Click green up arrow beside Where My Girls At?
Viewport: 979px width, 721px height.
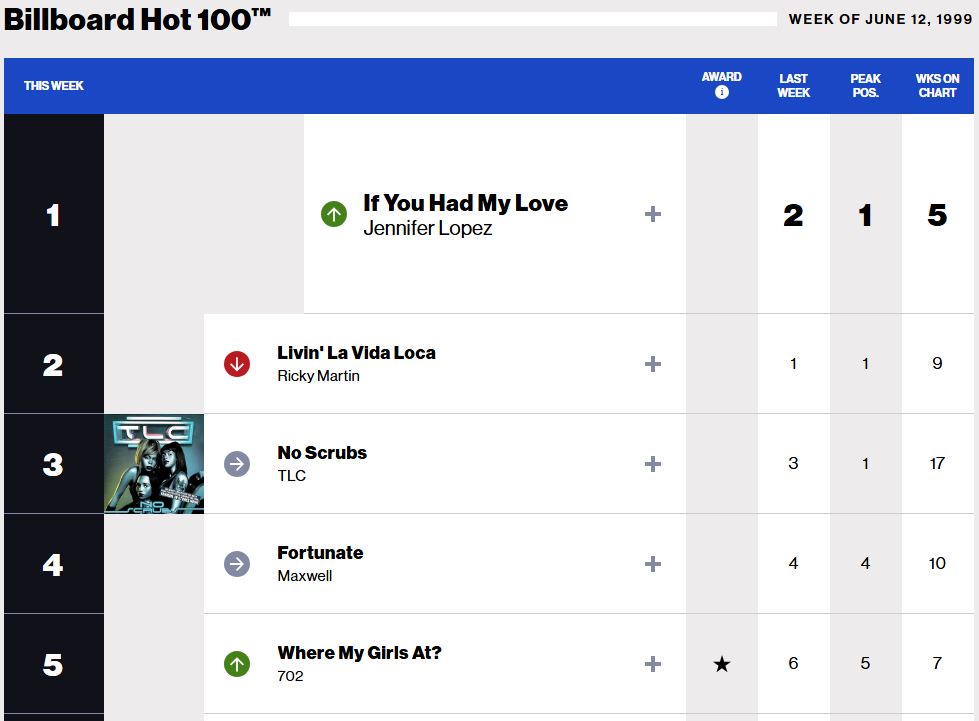point(237,664)
